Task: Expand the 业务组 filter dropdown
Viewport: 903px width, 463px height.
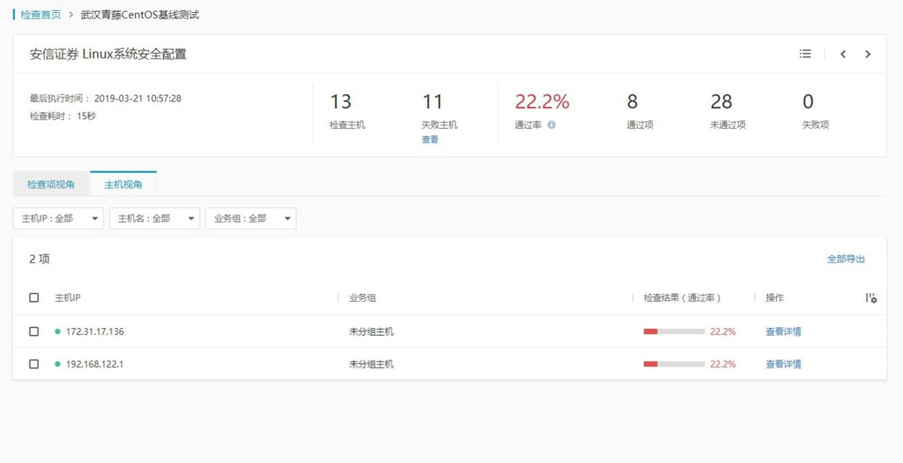Action: click(251, 218)
